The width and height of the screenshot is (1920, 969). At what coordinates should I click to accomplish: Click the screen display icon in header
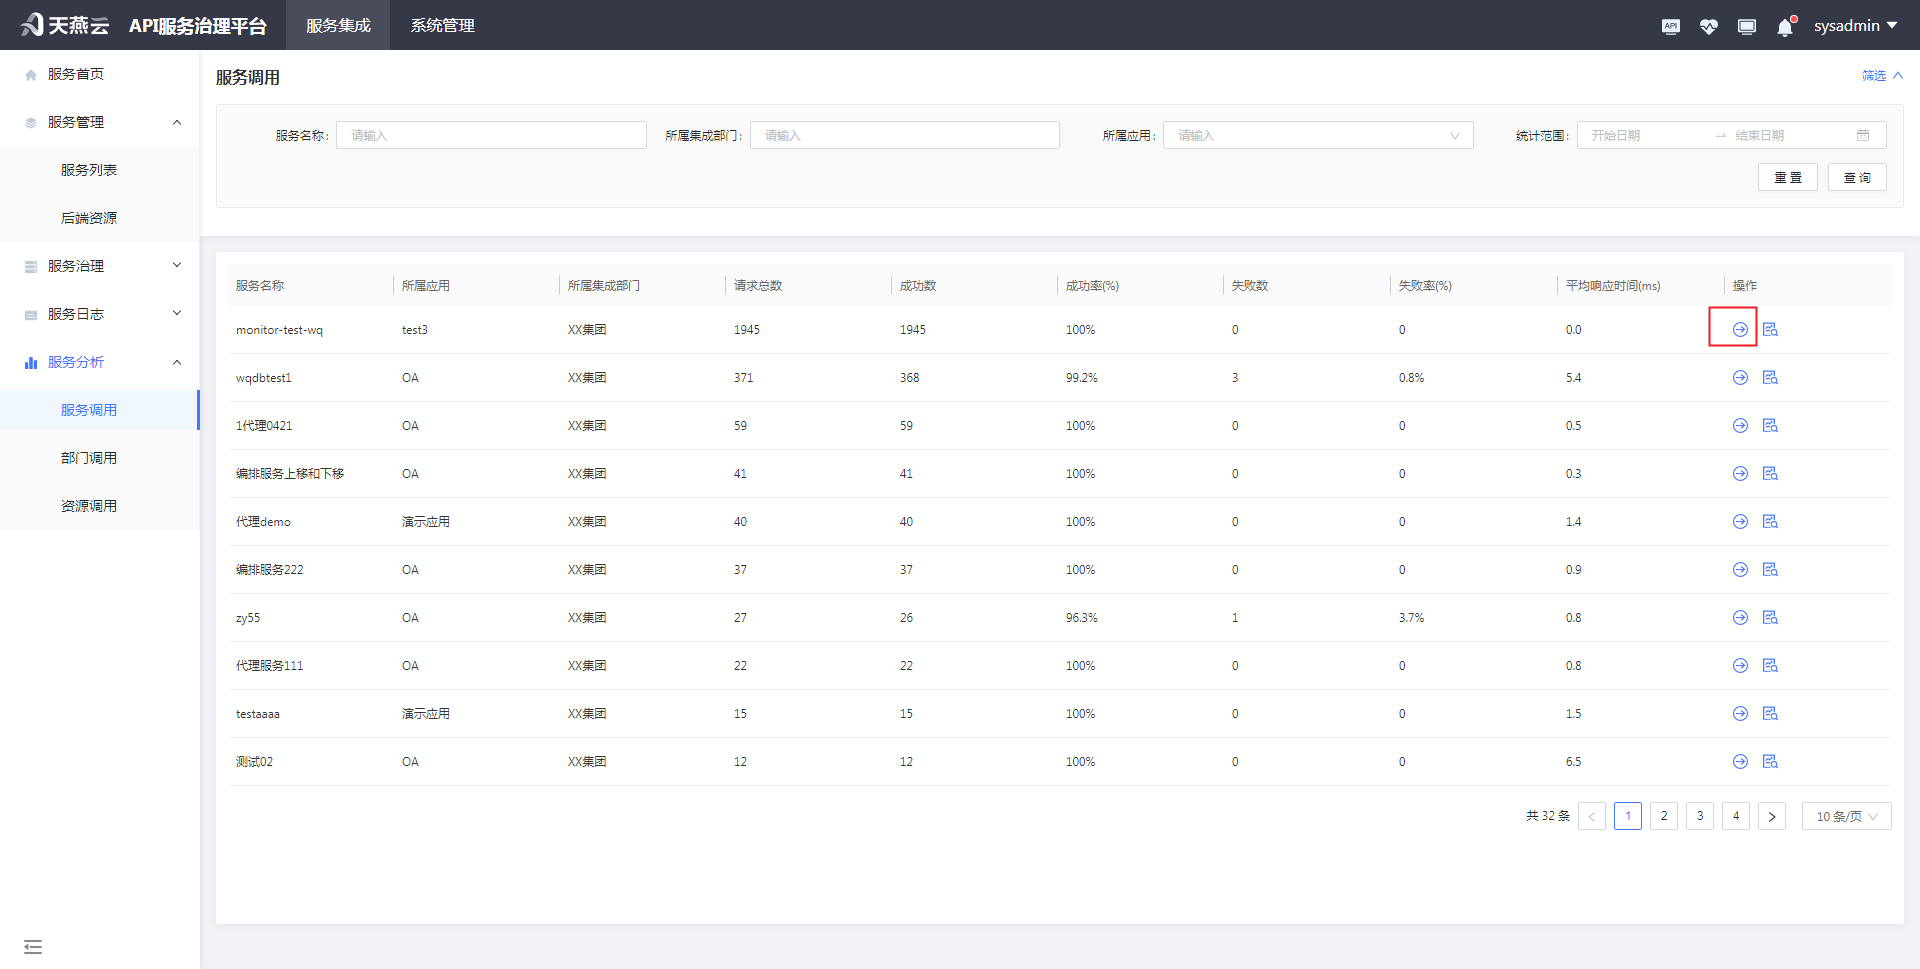pos(1747,26)
